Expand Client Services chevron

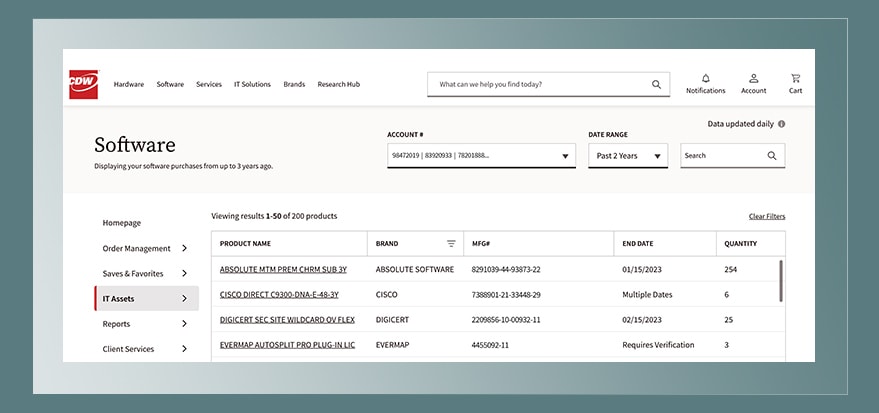pos(184,349)
